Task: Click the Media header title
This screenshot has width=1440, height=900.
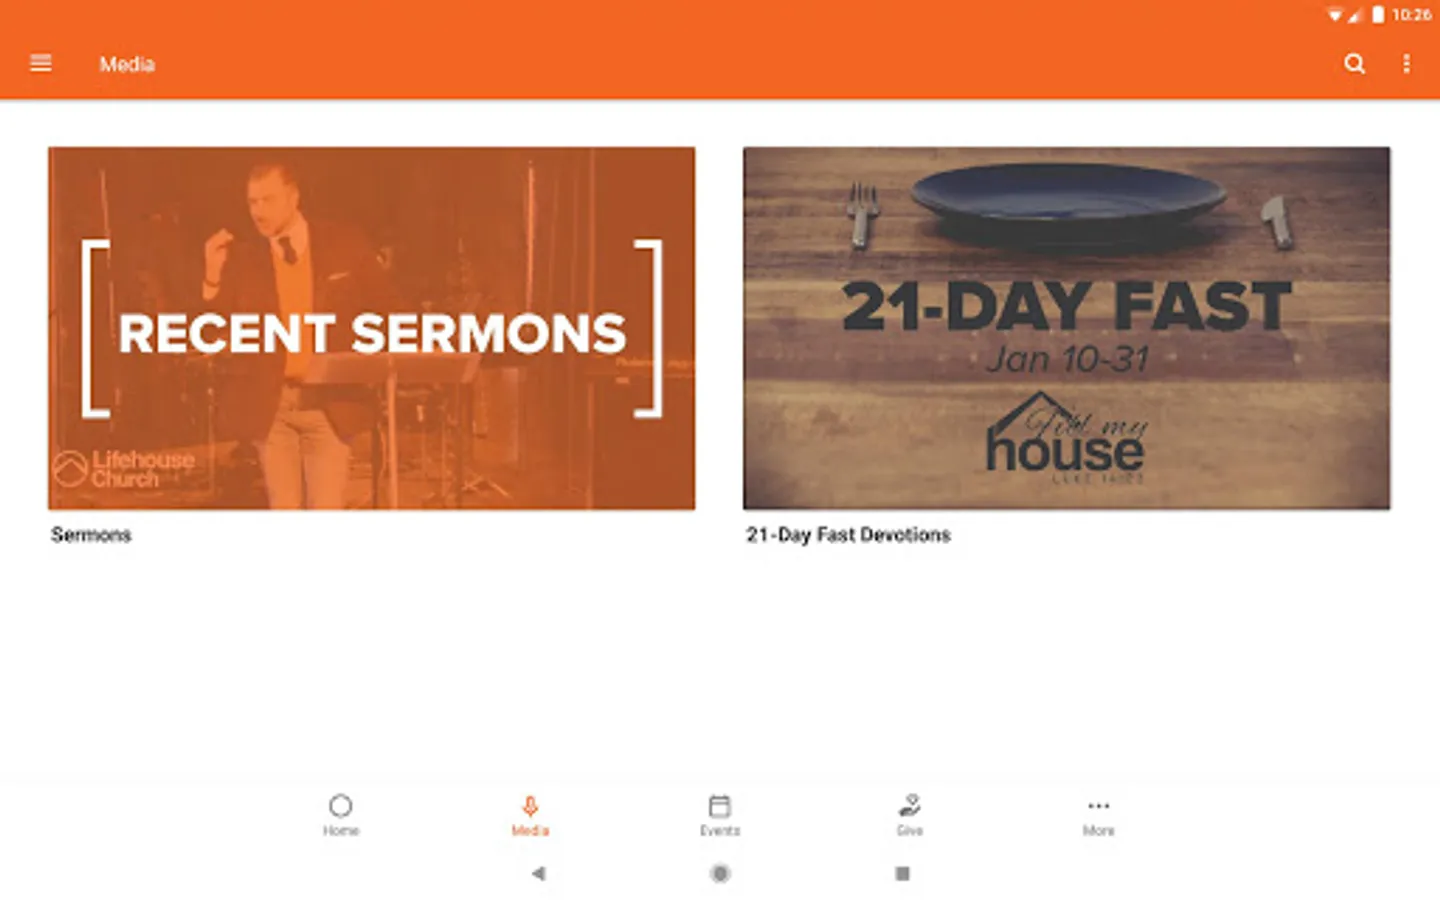Action: click(127, 64)
